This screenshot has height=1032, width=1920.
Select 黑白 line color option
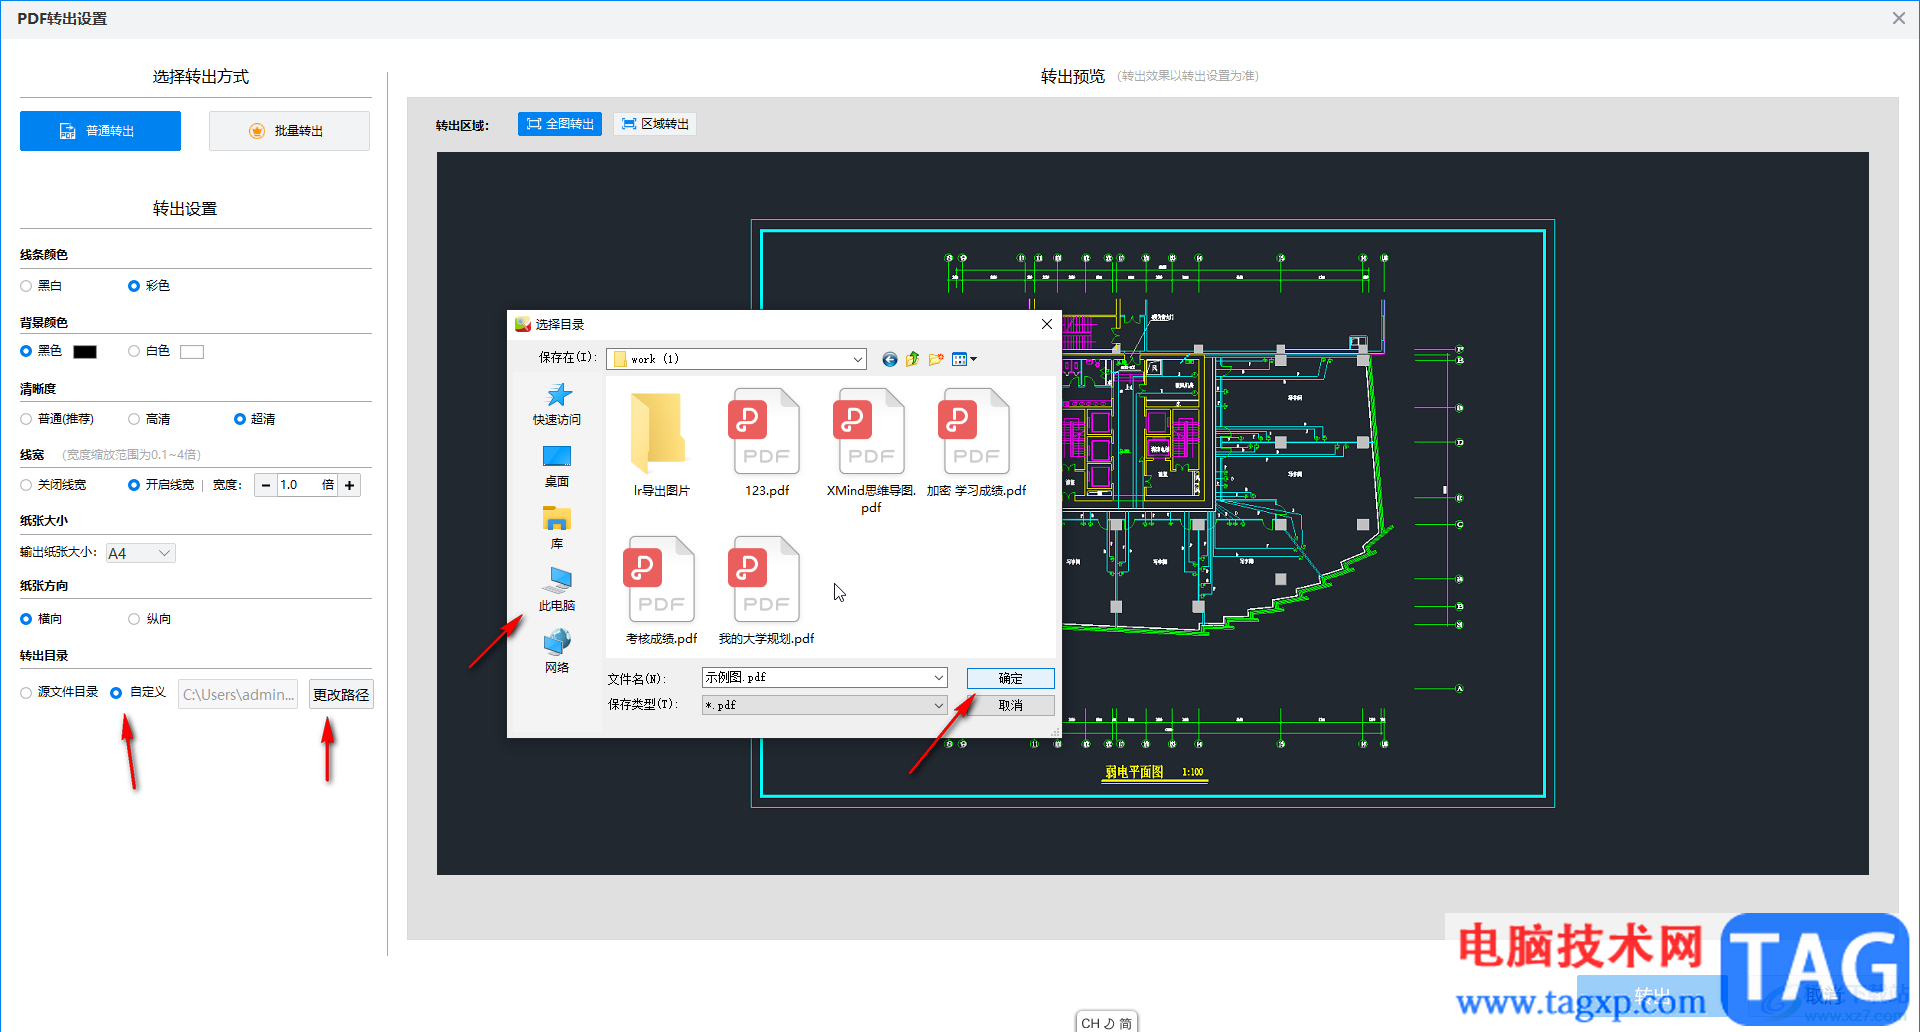(x=41, y=286)
